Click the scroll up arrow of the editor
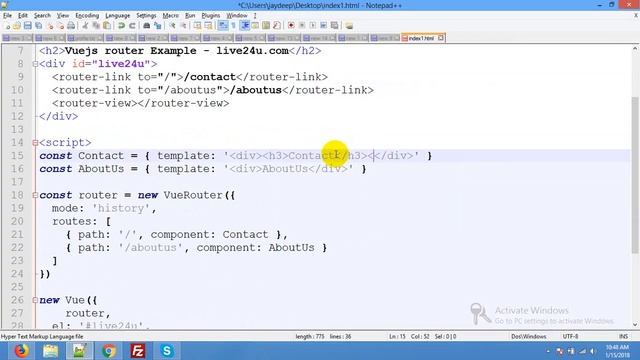 635,49
